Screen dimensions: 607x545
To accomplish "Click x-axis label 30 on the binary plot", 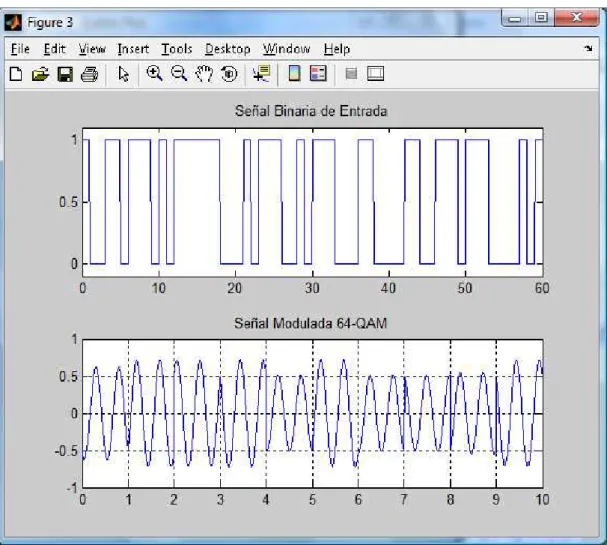I will coord(312,288).
